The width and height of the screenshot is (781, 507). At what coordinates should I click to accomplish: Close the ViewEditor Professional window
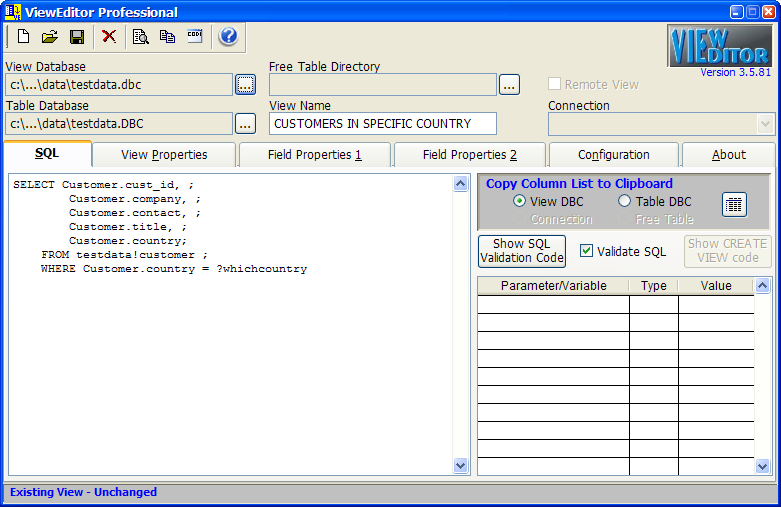(x=769, y=12)
